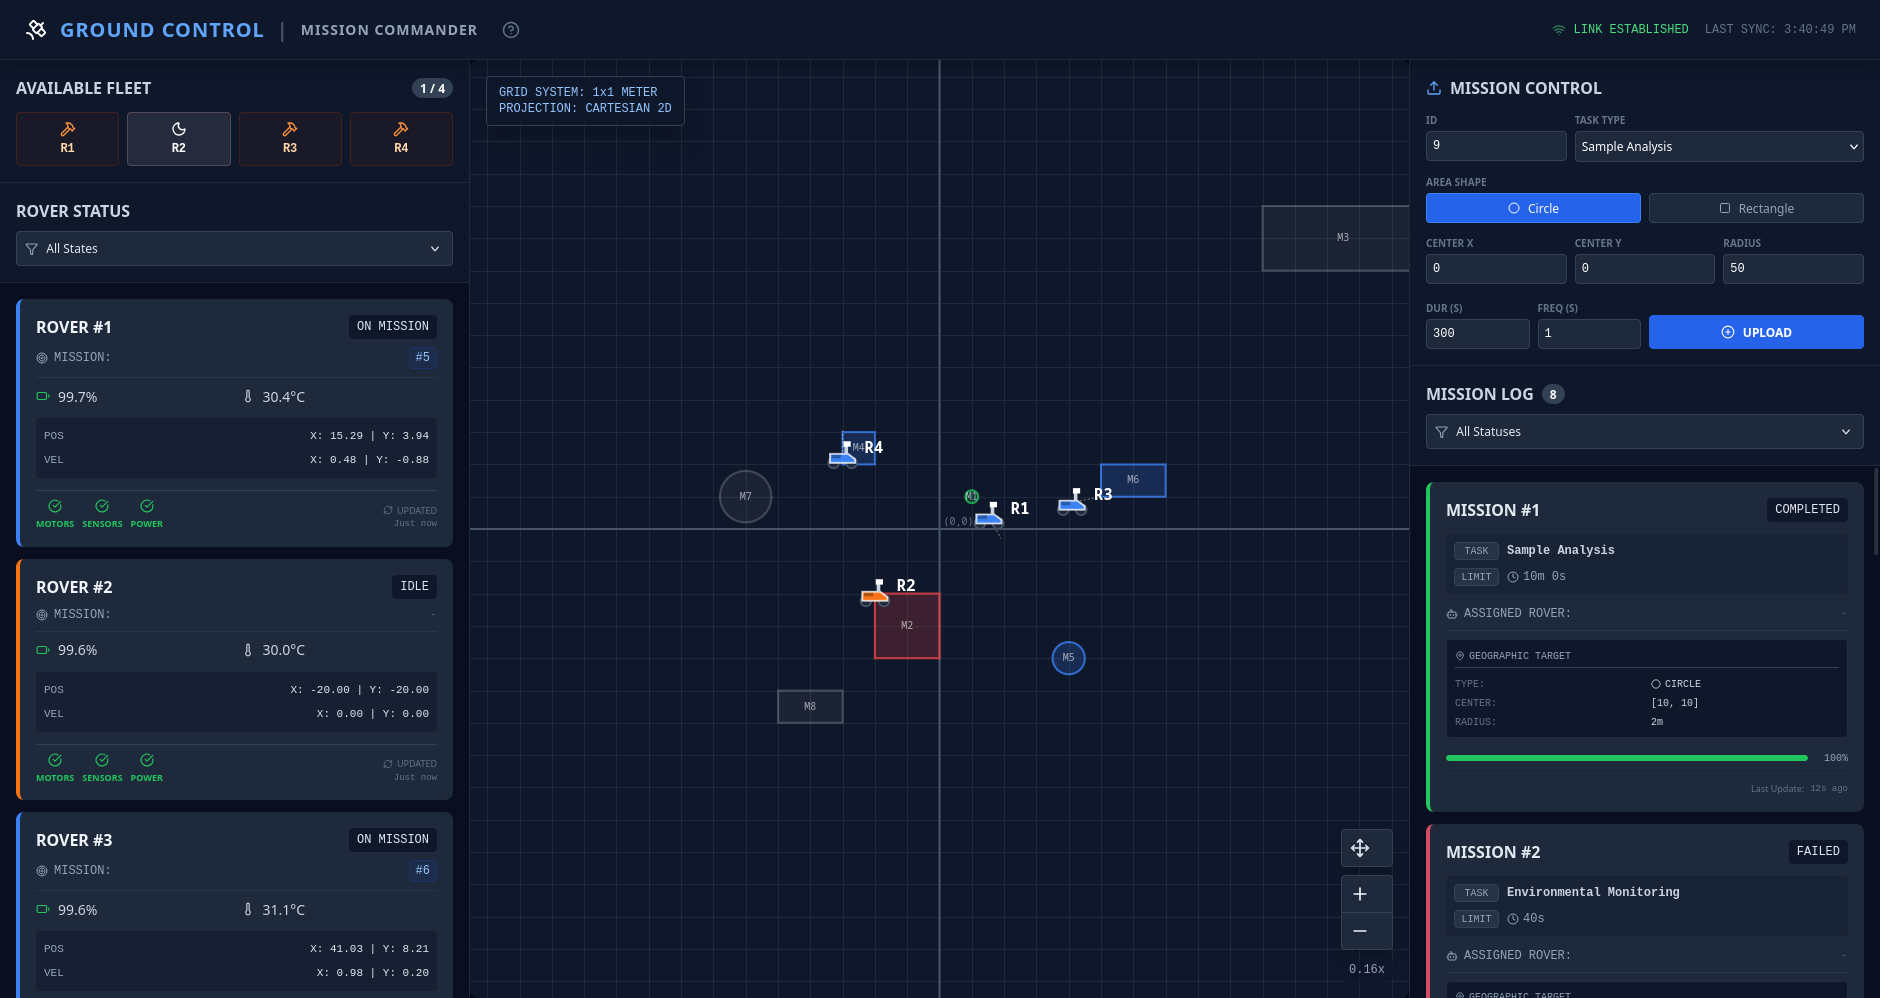Click the Ground Control satellite logo
The image size is (1880, 998).
(x=37, y=30)
